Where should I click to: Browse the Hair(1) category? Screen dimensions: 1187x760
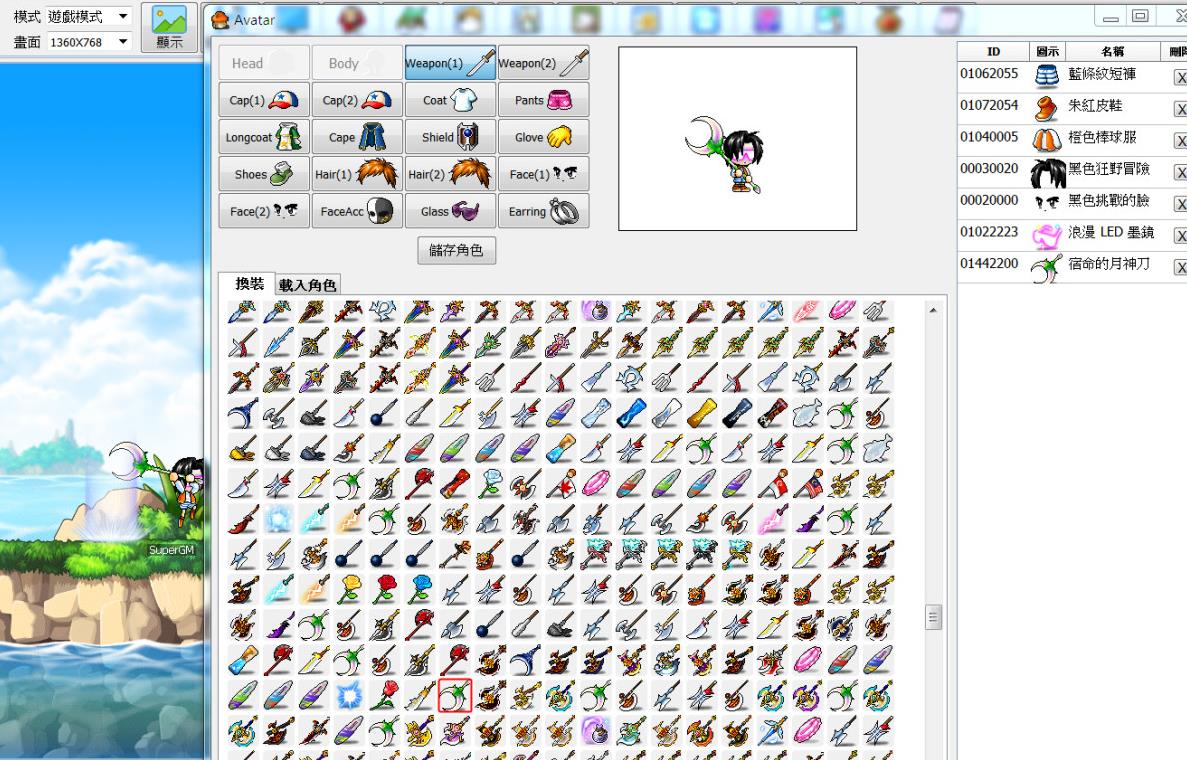pyautogui.click(x=357, y=174)
